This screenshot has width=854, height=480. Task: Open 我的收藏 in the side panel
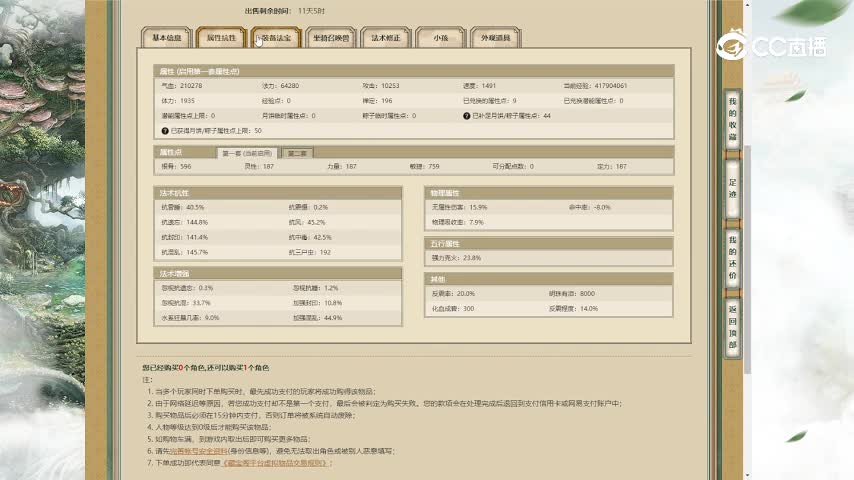point(733,119)
